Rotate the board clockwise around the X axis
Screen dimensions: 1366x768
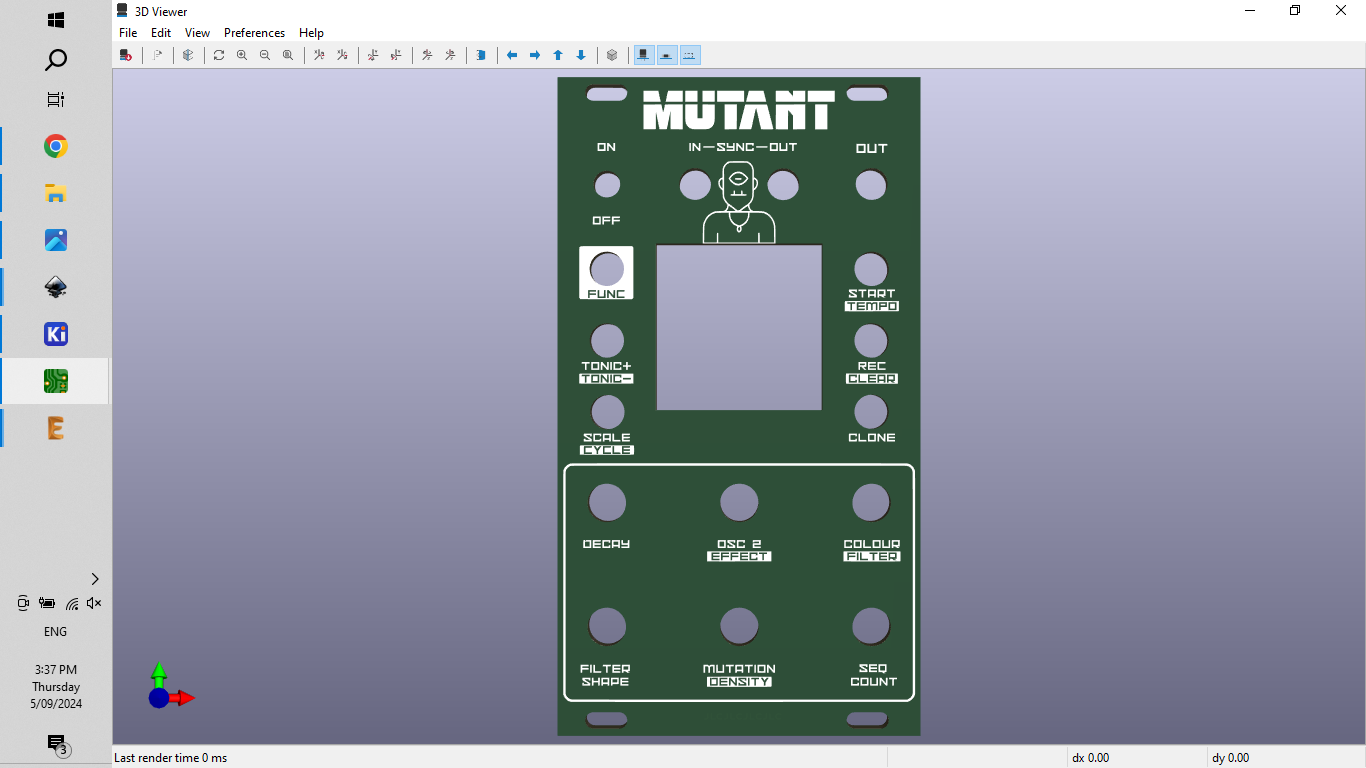318,55
